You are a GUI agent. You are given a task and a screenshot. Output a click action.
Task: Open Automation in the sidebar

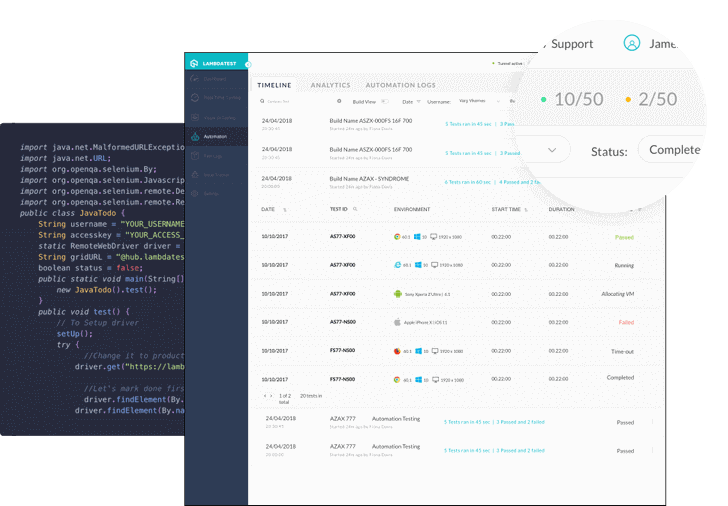pos(214,136)
